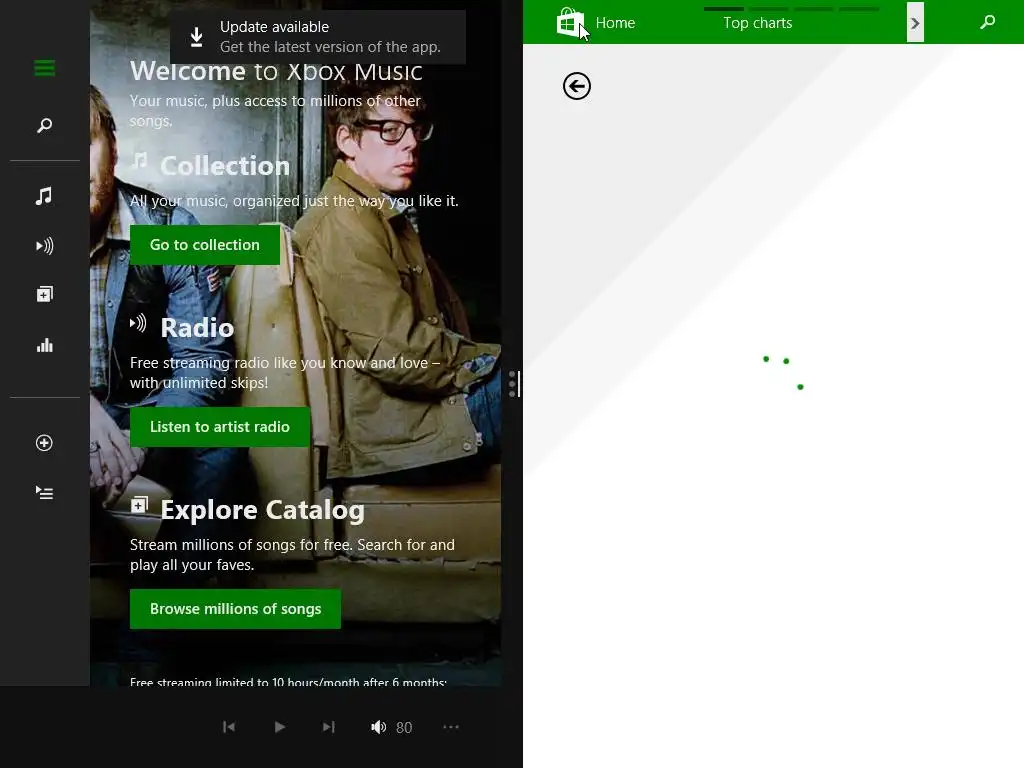Skip to the previous track
The height and width of the screenshot is (768, 1024).
[229, 727]
